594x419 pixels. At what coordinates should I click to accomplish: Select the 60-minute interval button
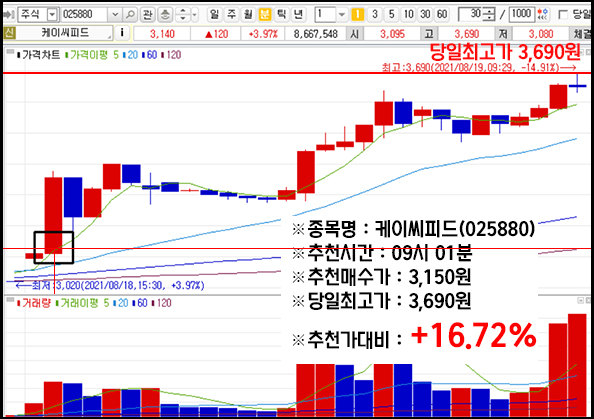pyautogui.click(x=442, y=14)
